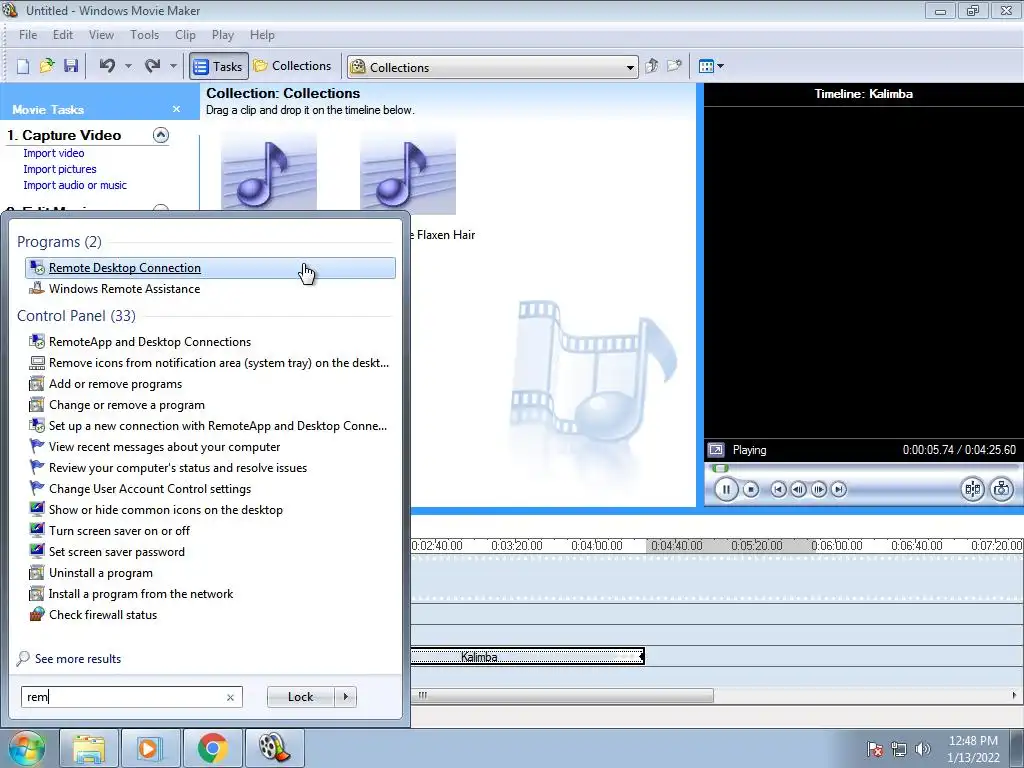The width and height of the screenshot is (1024, 768).
Task: Open the Undo history dropdown arrow
Action: point(128,66)
